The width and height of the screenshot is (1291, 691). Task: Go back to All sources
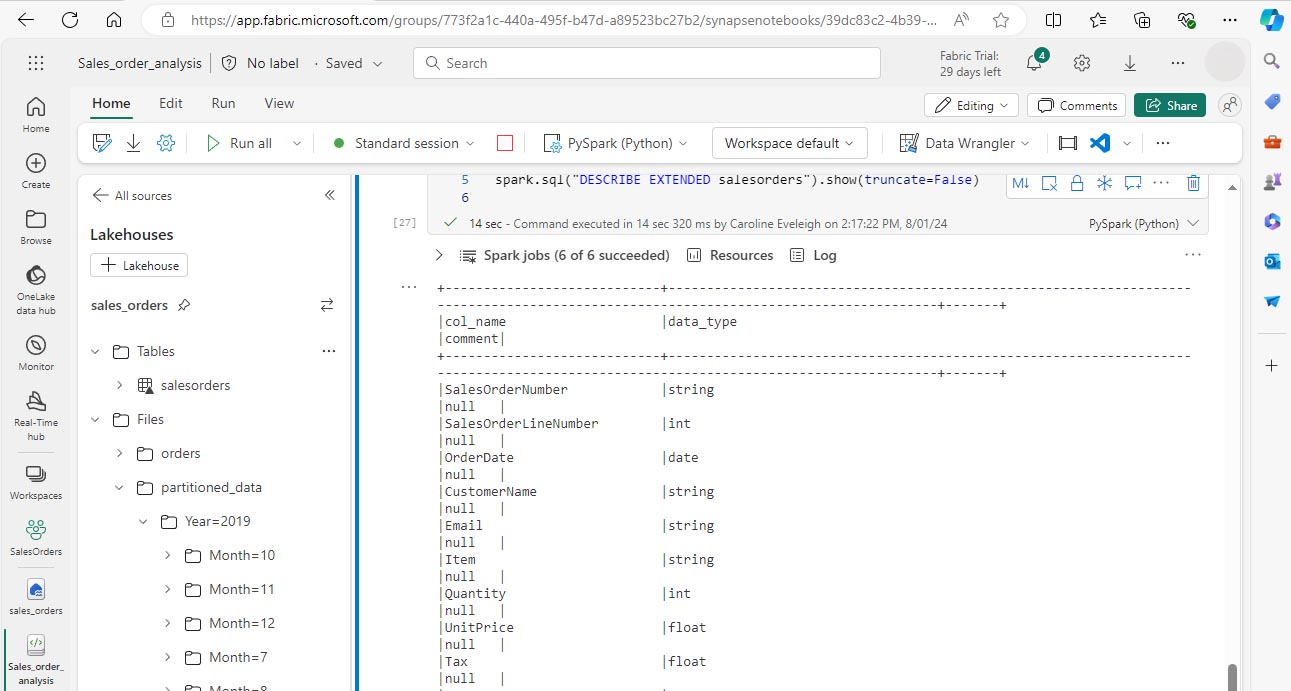tap(132, 196)
